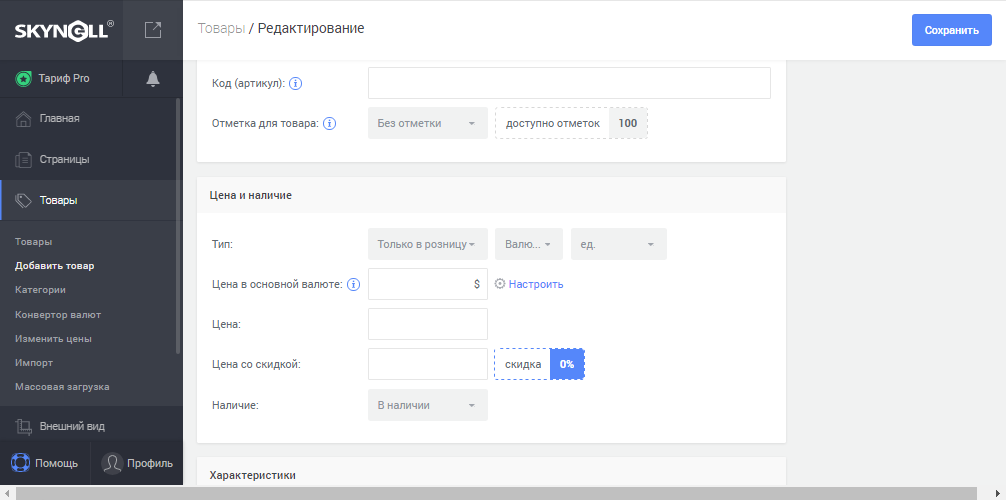Click the Skynell logo
Screen dimensions: 1006x500
pos(64,30)
